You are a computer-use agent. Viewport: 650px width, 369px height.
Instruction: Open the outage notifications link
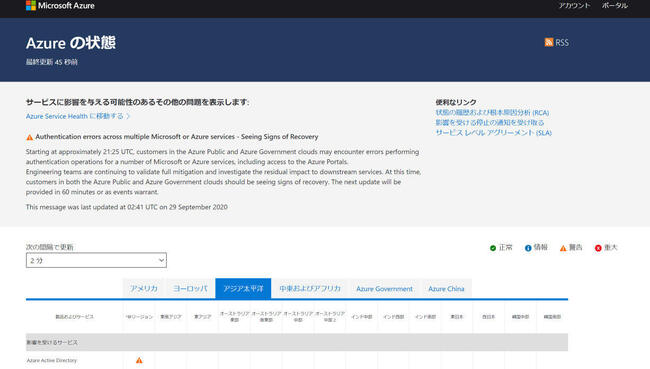click(490, 123)
